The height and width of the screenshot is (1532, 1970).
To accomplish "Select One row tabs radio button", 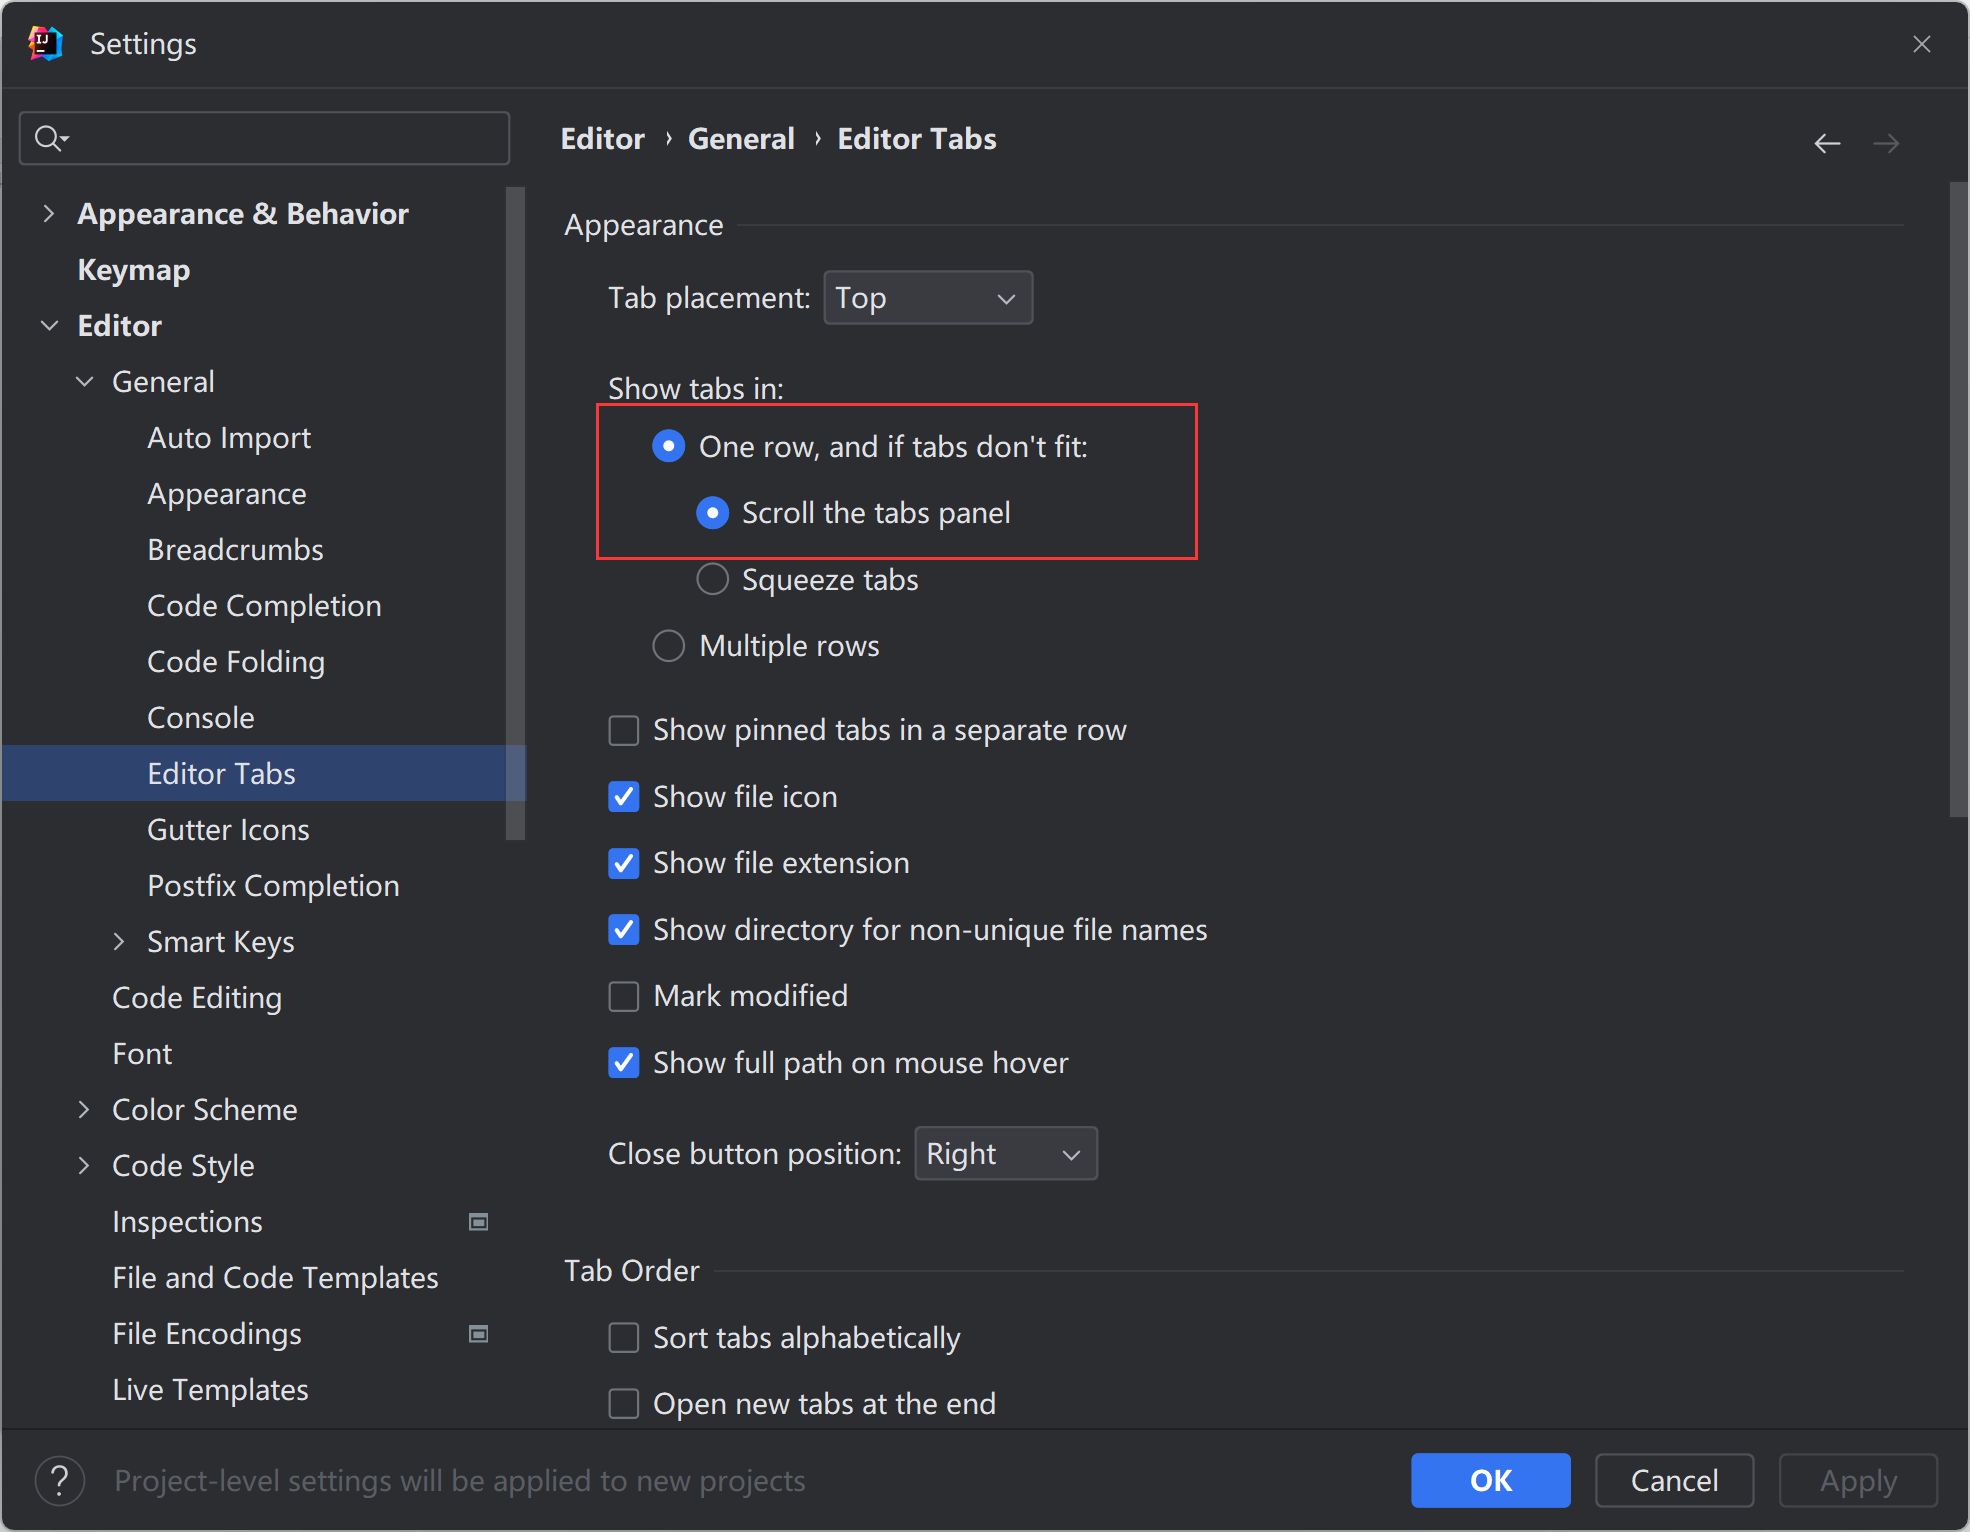I will pyautogui.click(x=669, y=446).
